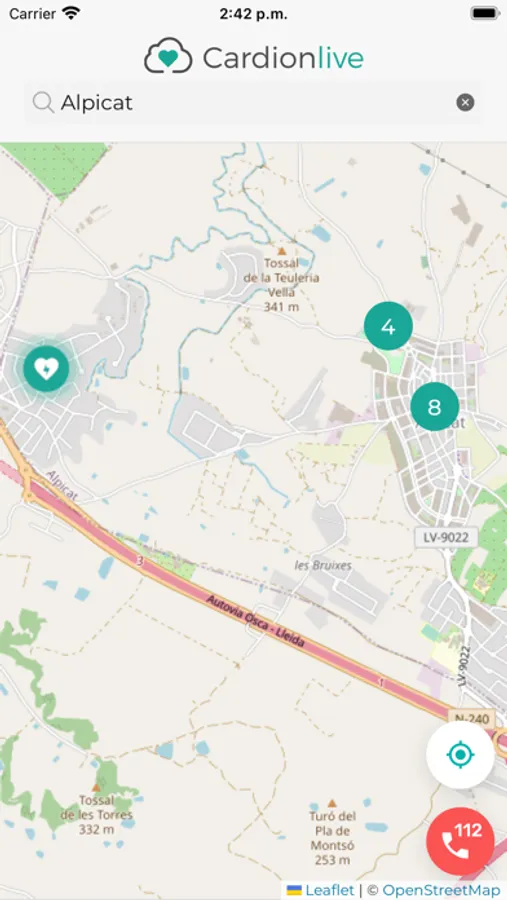The height and width of the screenshot is (900, 507).
Task: Click the Autovia Osca - Lleida road label
Action: pos(256,622)
